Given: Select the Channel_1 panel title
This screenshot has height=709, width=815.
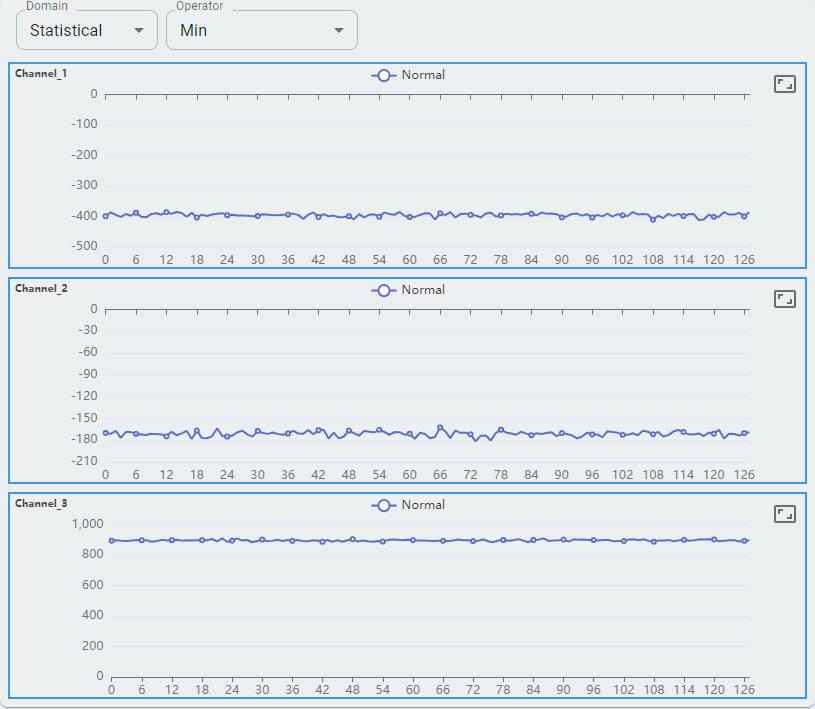Looking at the screenshot, I should [x=41, y=73].
